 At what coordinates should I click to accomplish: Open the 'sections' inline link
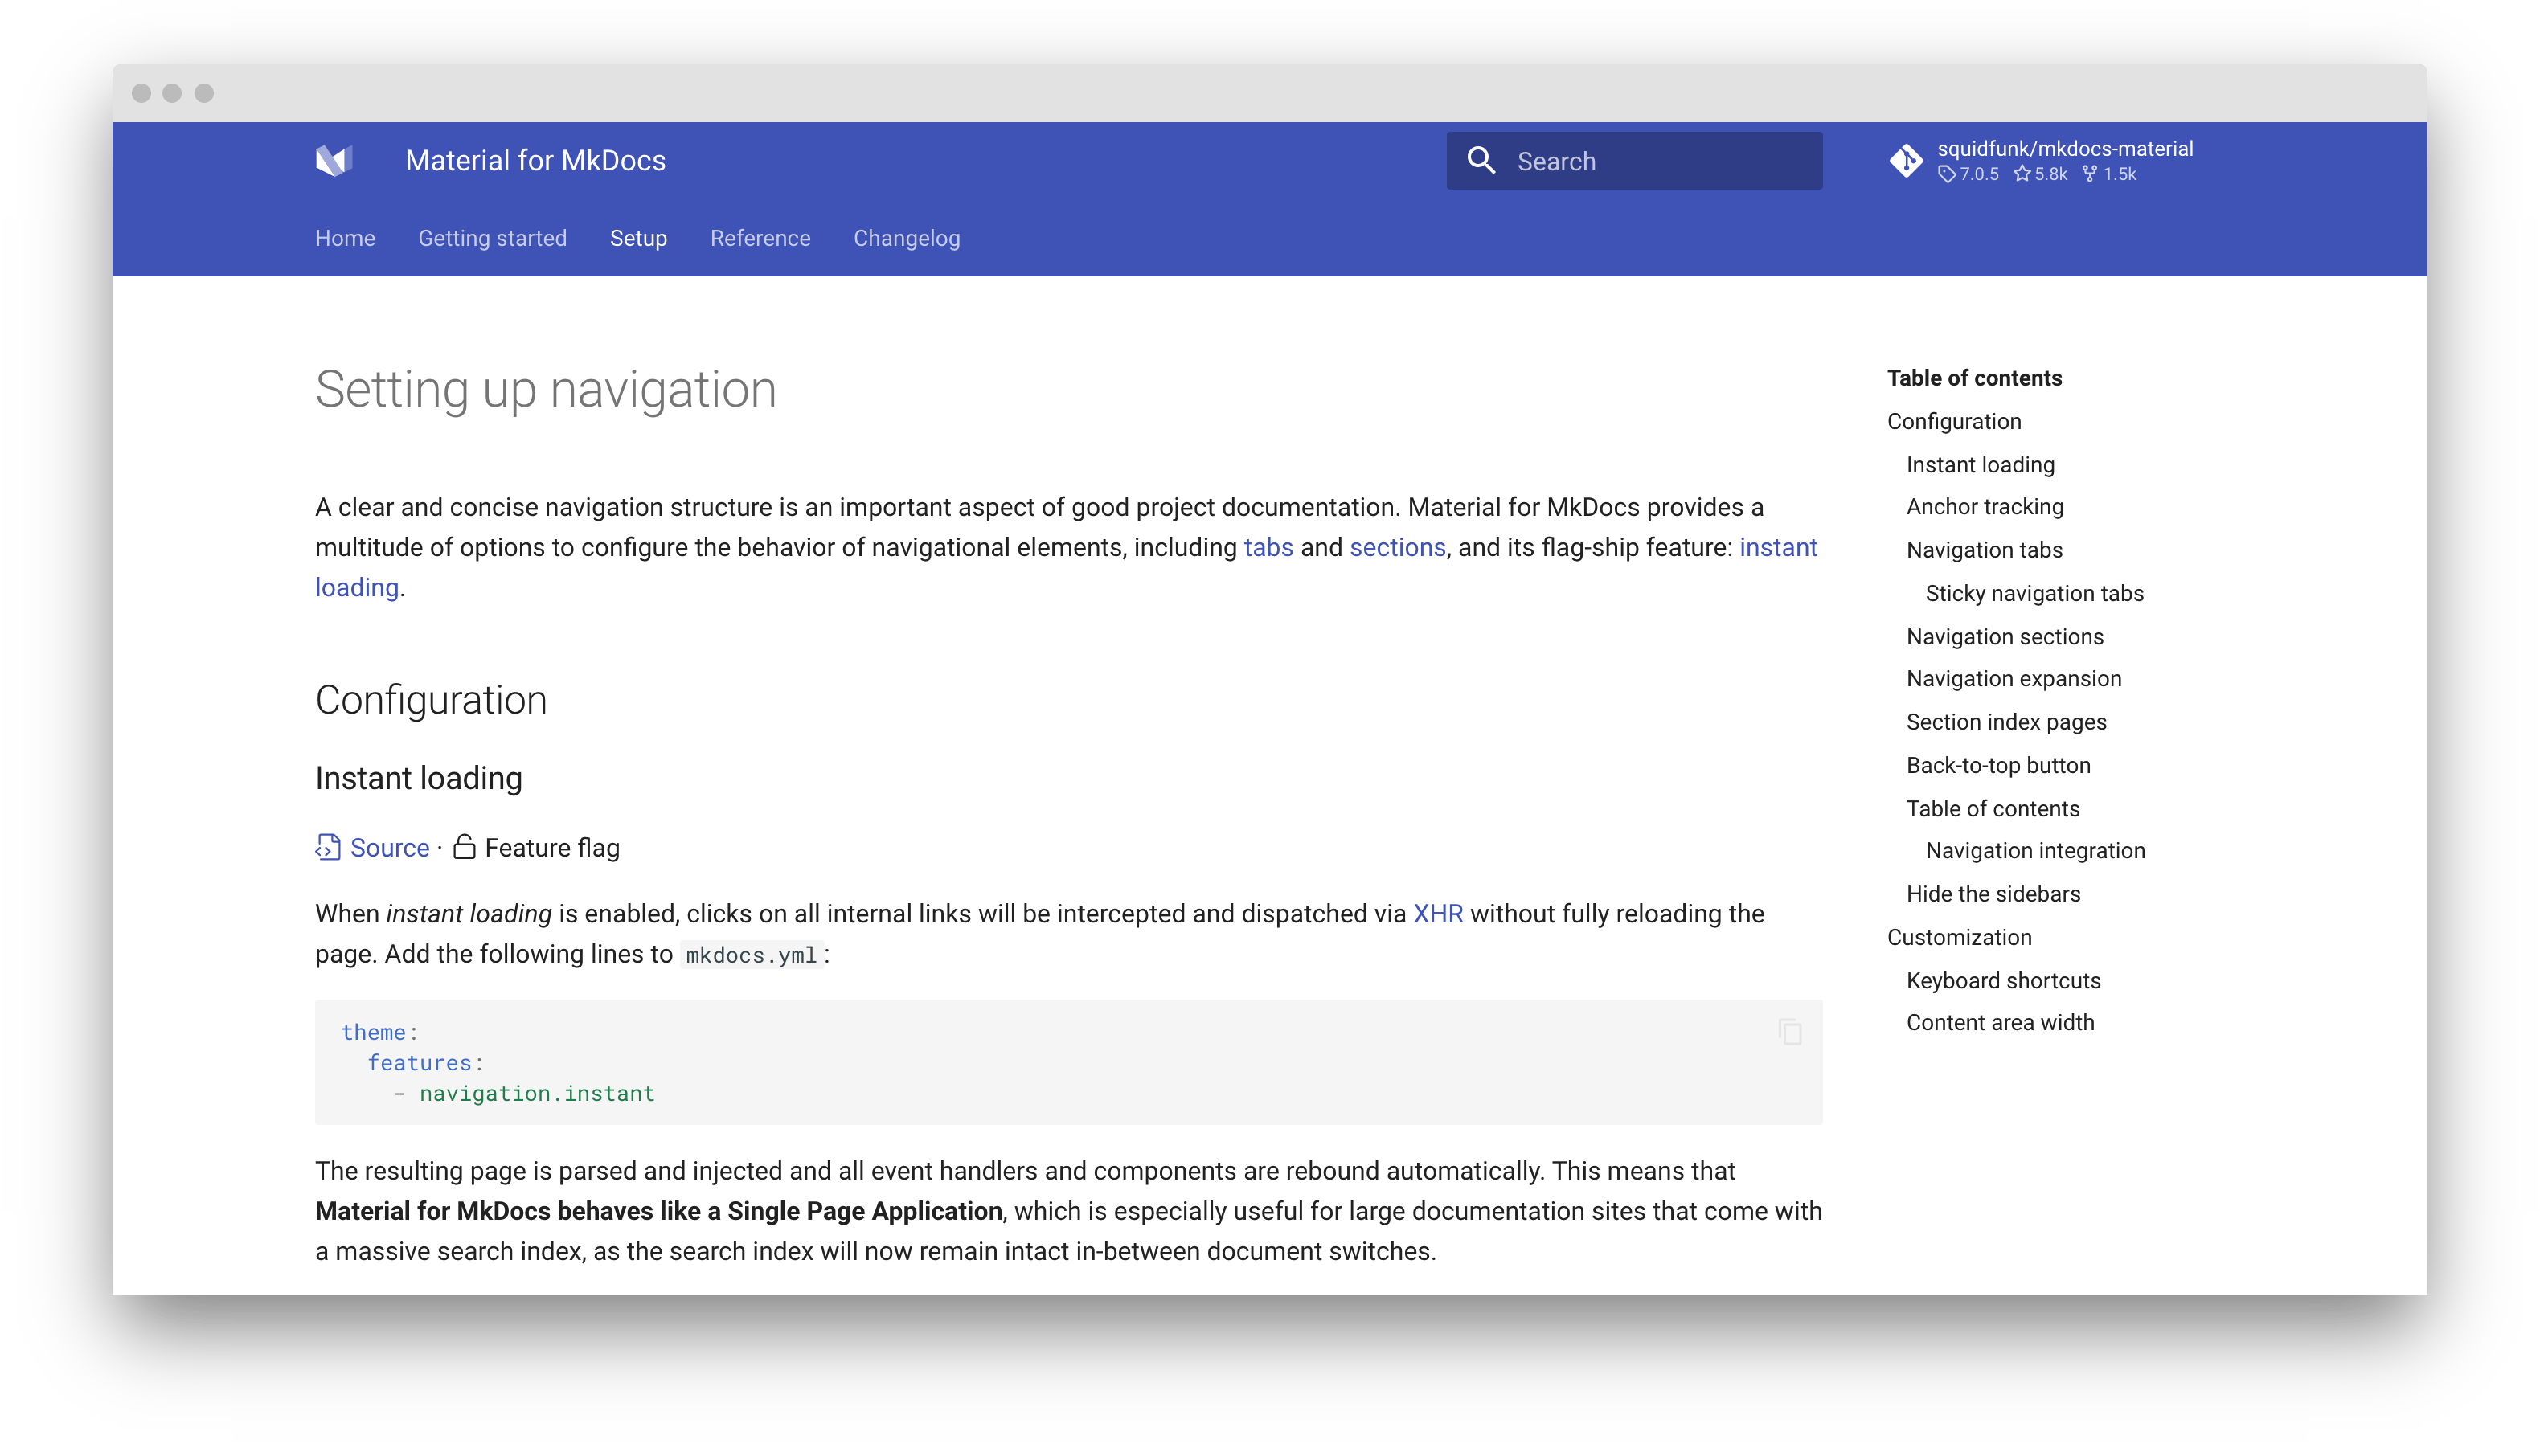[1397, 548]
